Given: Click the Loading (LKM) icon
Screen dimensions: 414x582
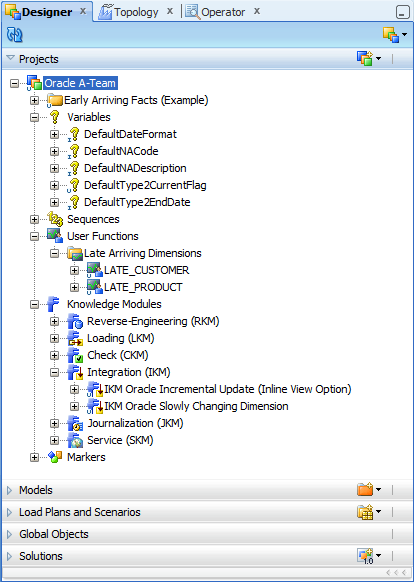Looking at the screenshot, I should [75, 338].
